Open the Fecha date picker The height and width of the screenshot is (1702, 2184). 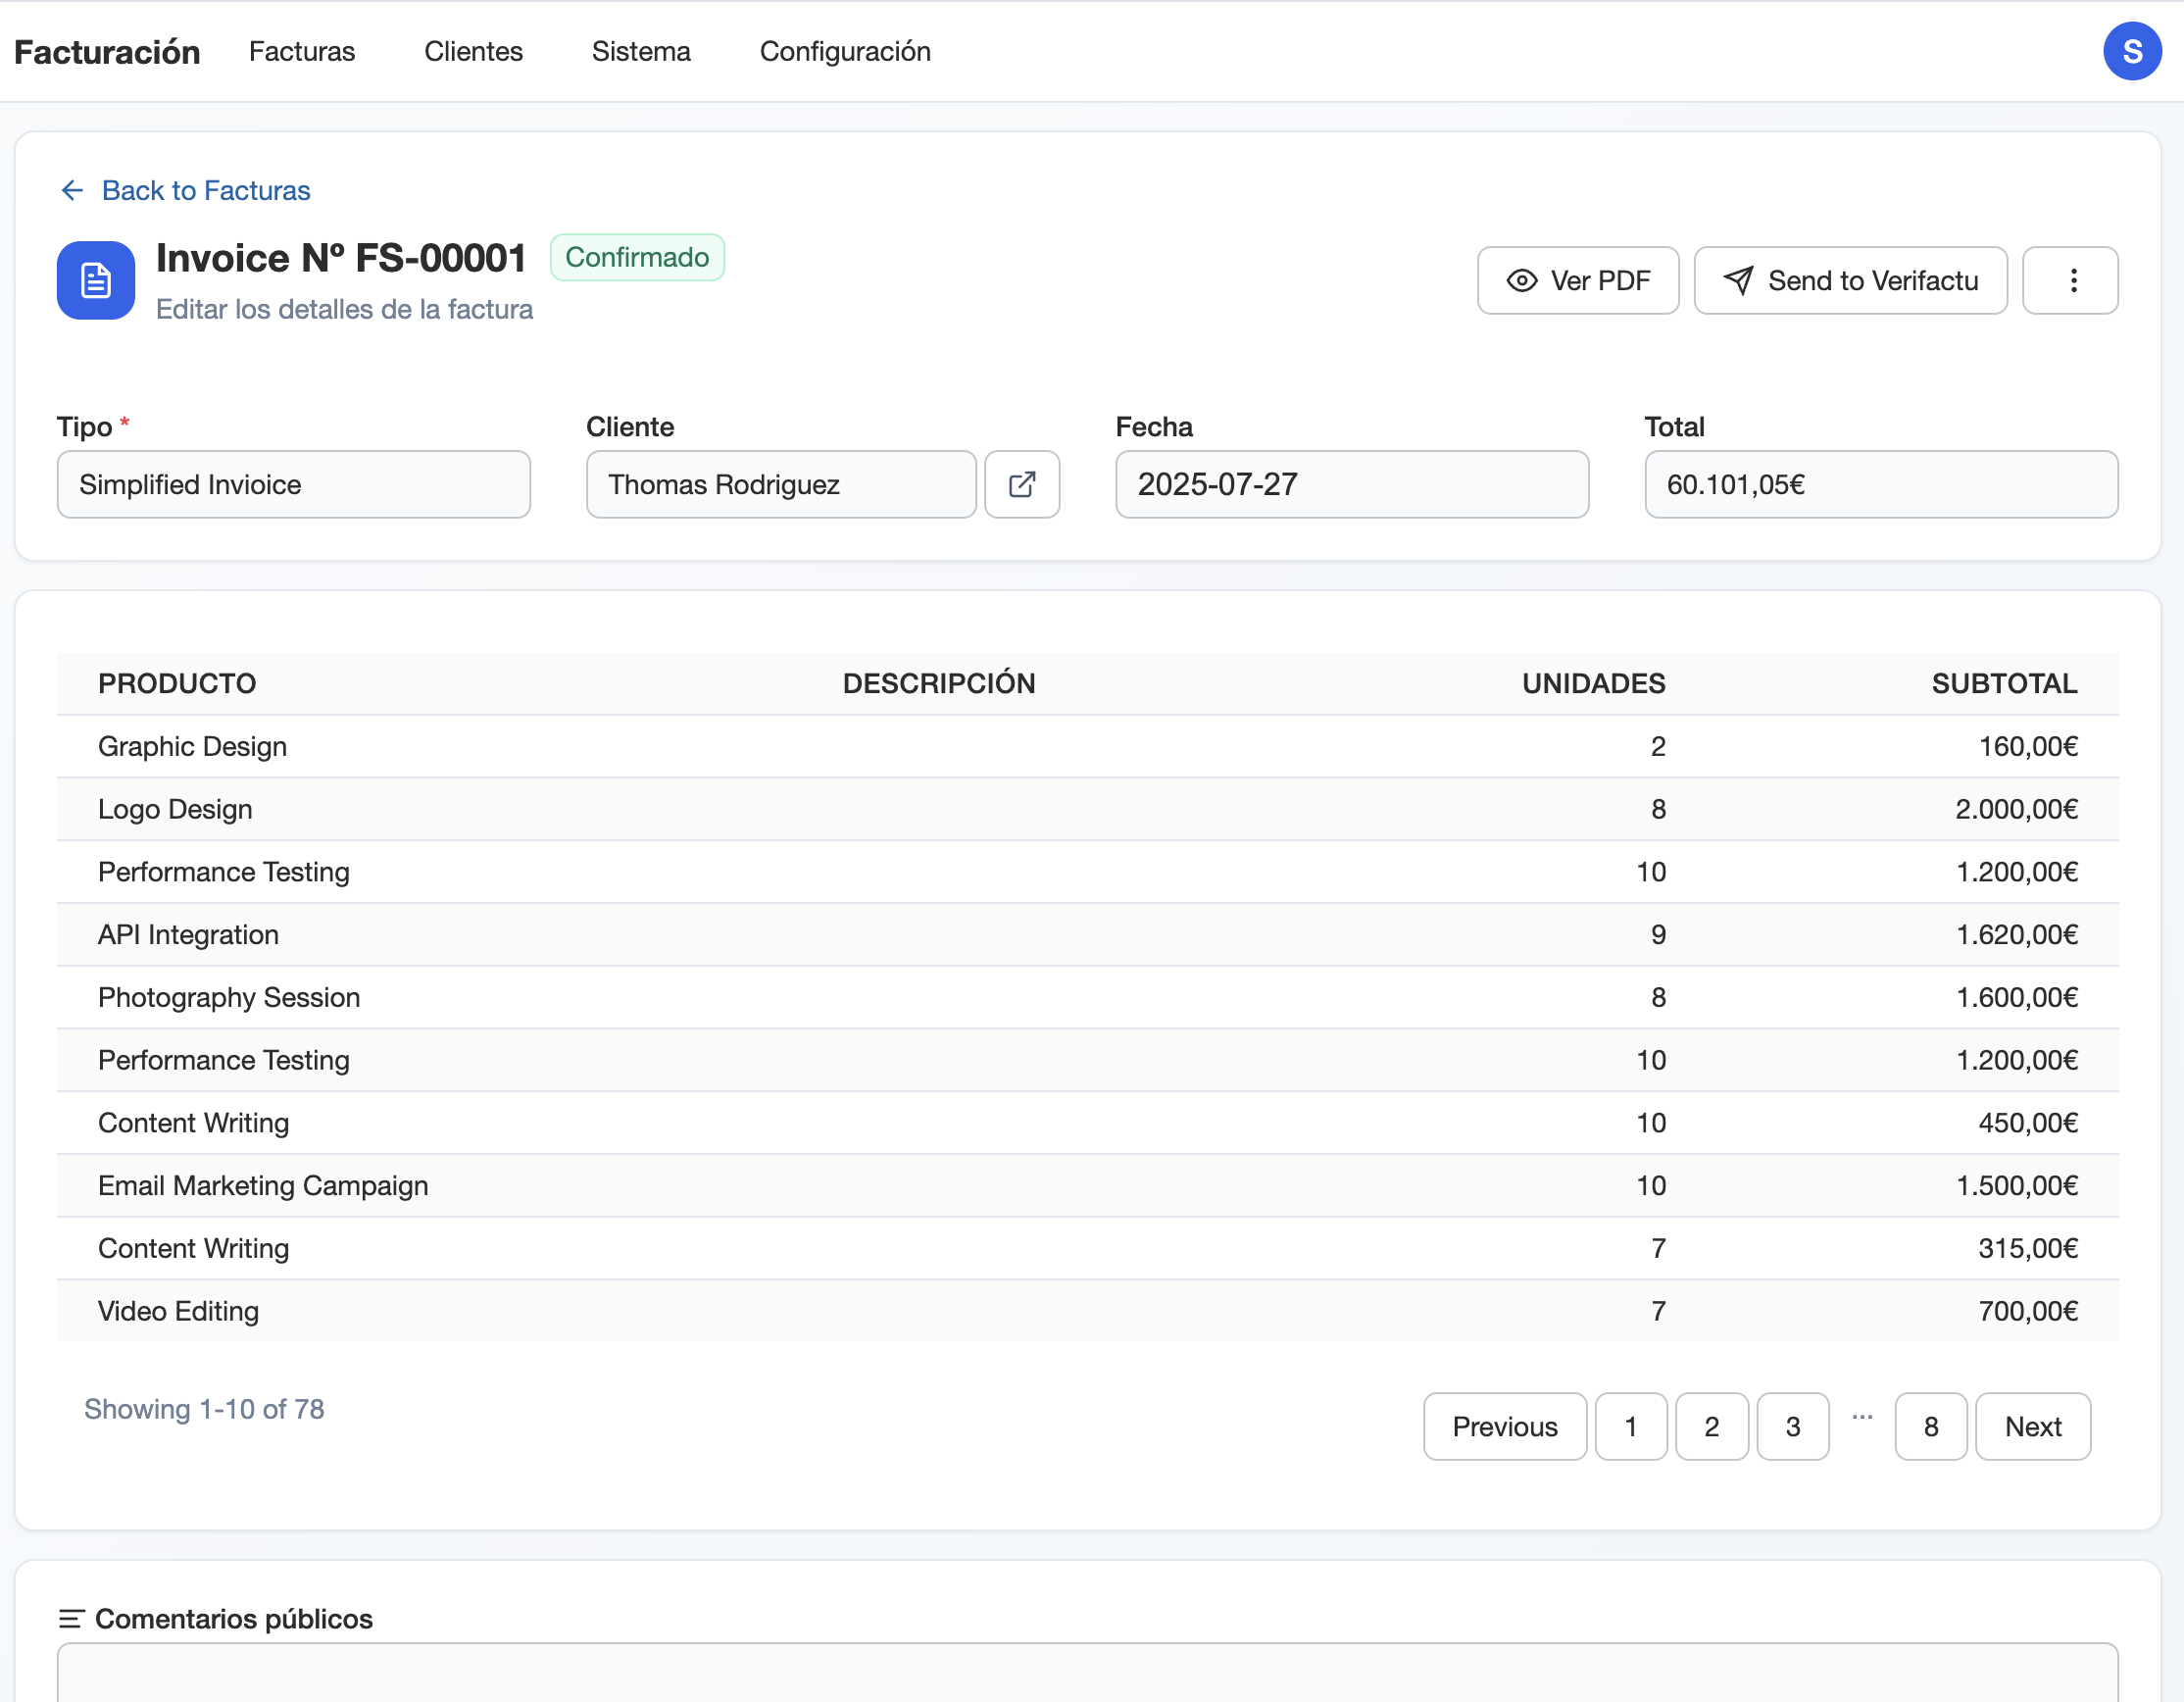tap(1351, 484)
